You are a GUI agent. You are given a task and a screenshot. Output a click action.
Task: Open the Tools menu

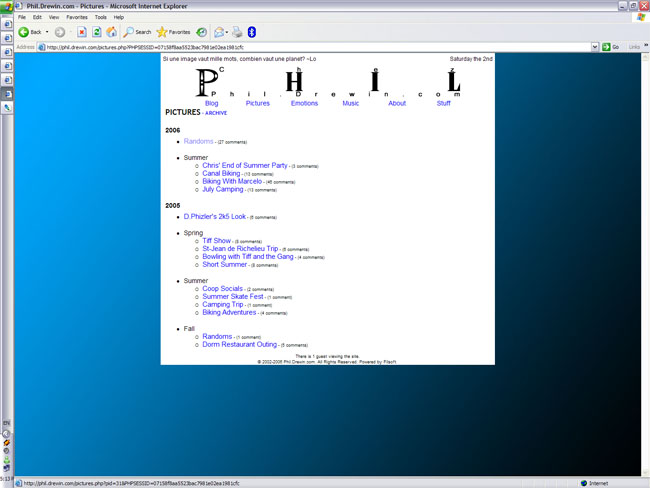(x=100, y=17)
